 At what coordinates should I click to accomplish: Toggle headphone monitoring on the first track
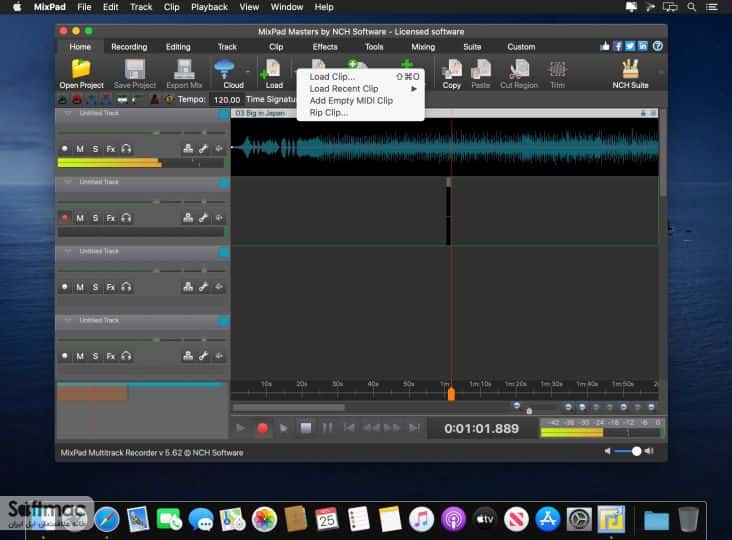[x=126, y=149]
